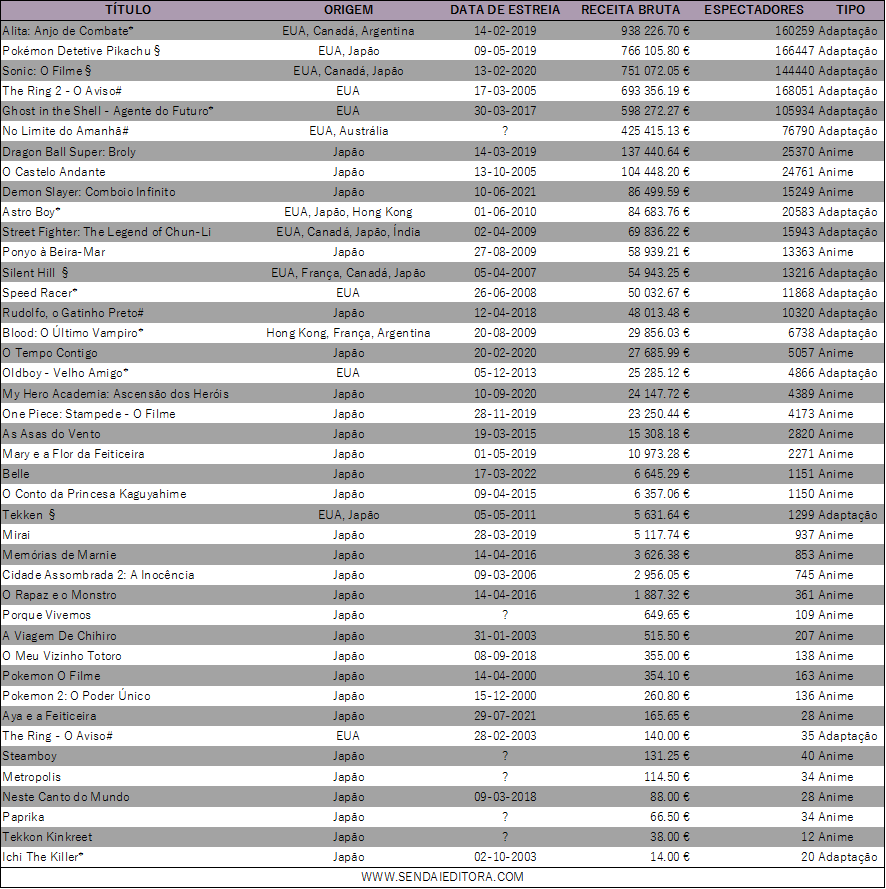The height and width of the screenshot is (889, 886).
Task: Select 'Cidade Assombrada 2: A Inocência'
Action: point(98,575)
